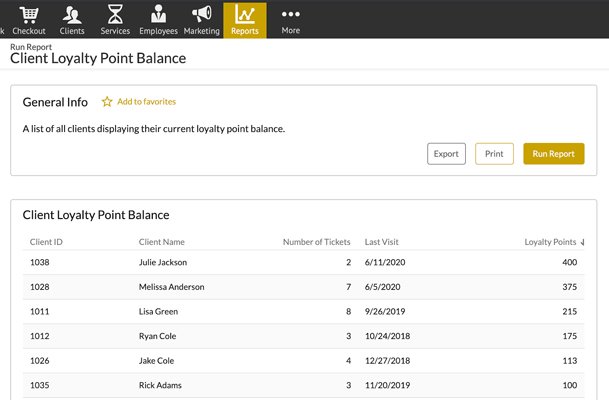Open the More ellipsis menu
This screenshot has width=609, height=400.
coord(291,15)
